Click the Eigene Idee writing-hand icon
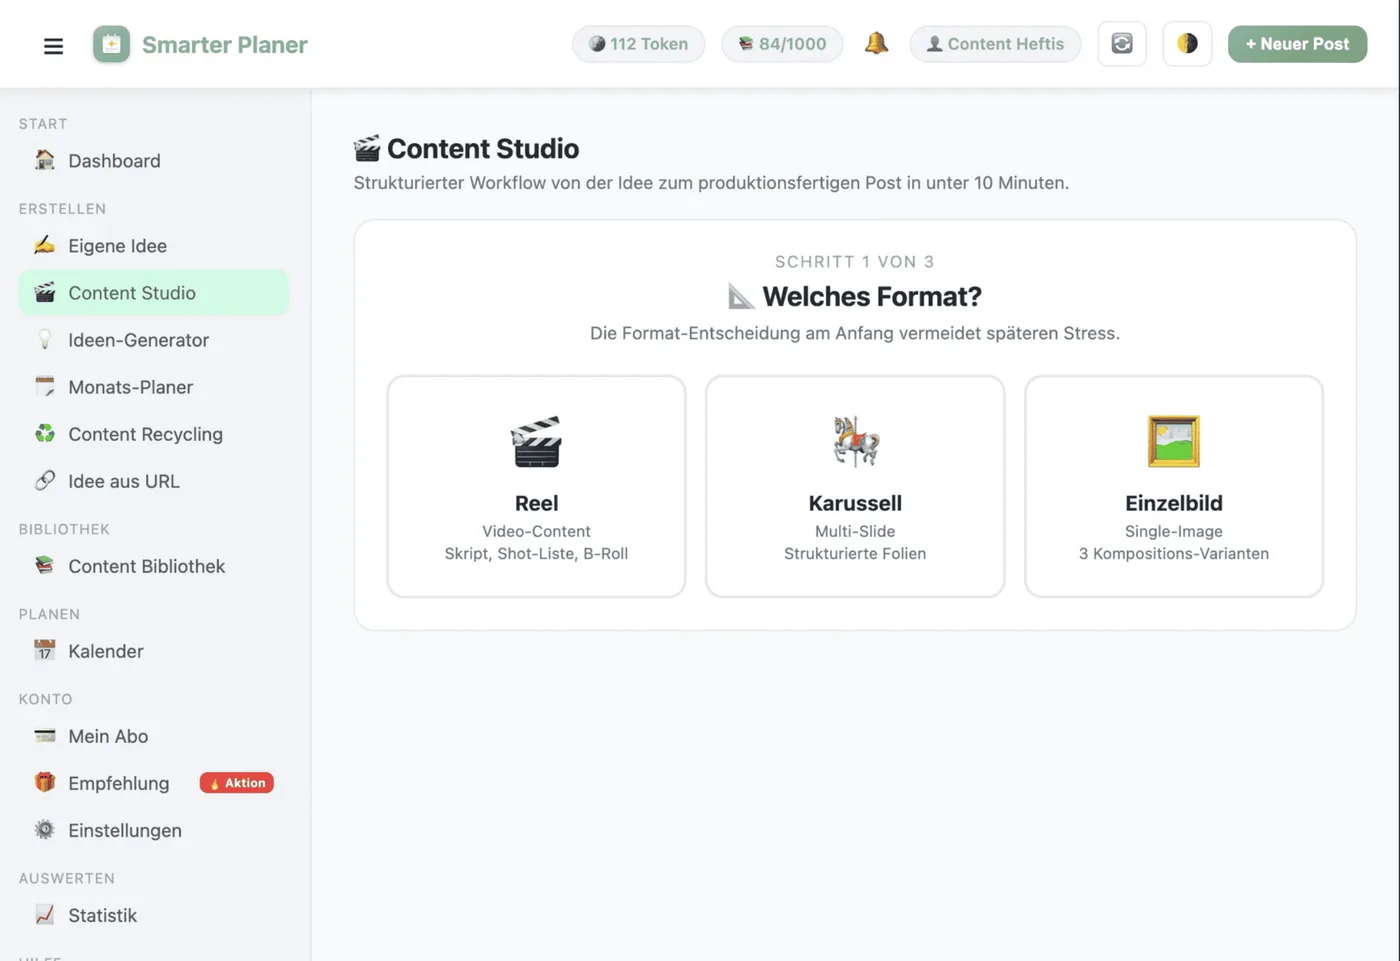The width and height of the screenshot is (1400, 961). click(x=45, y=245)
